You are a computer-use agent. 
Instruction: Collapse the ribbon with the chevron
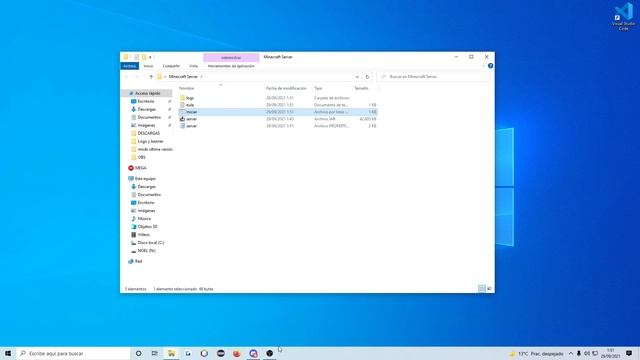pos(484,66)
